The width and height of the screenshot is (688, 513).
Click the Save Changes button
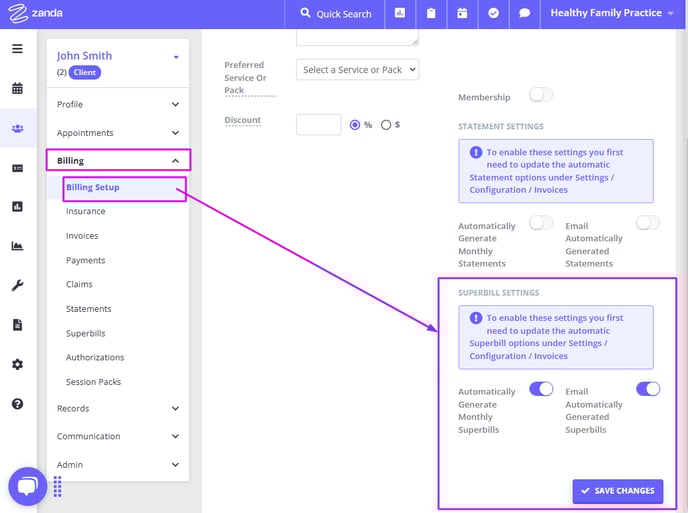tap(617, 491)
